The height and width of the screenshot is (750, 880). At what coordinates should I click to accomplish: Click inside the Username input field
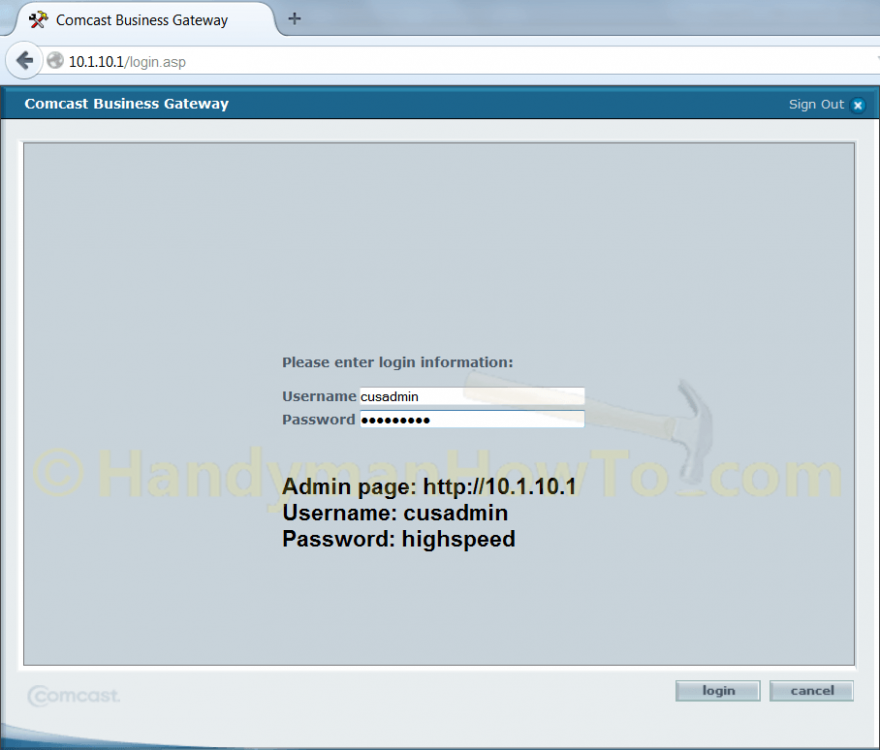tap(470, 396)
